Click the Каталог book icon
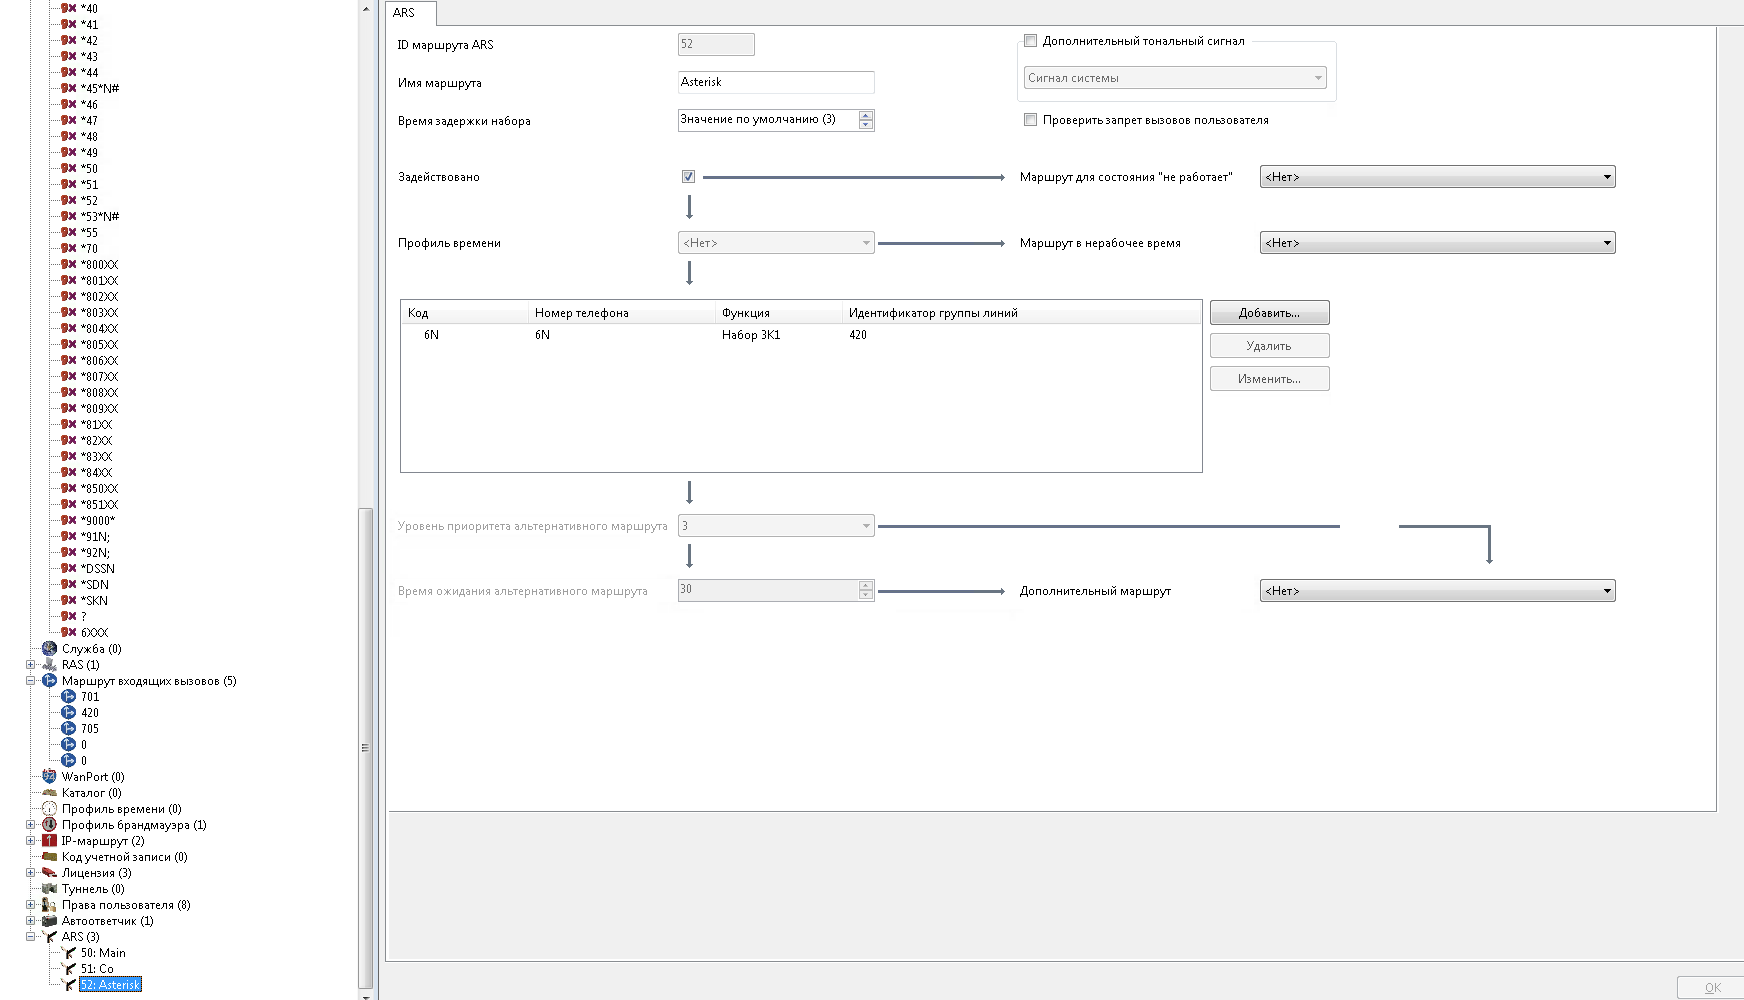The image size is (1744, 1000). [49, 792]
